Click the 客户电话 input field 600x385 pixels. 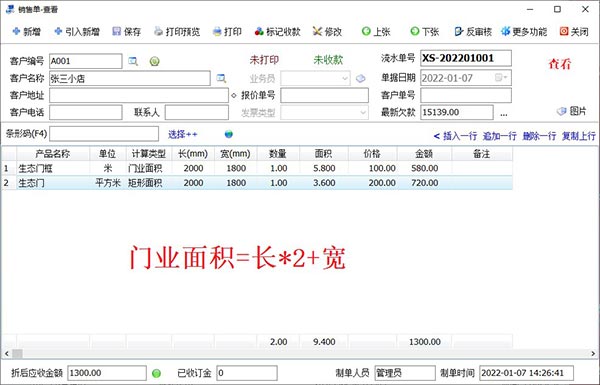point(86,113)
